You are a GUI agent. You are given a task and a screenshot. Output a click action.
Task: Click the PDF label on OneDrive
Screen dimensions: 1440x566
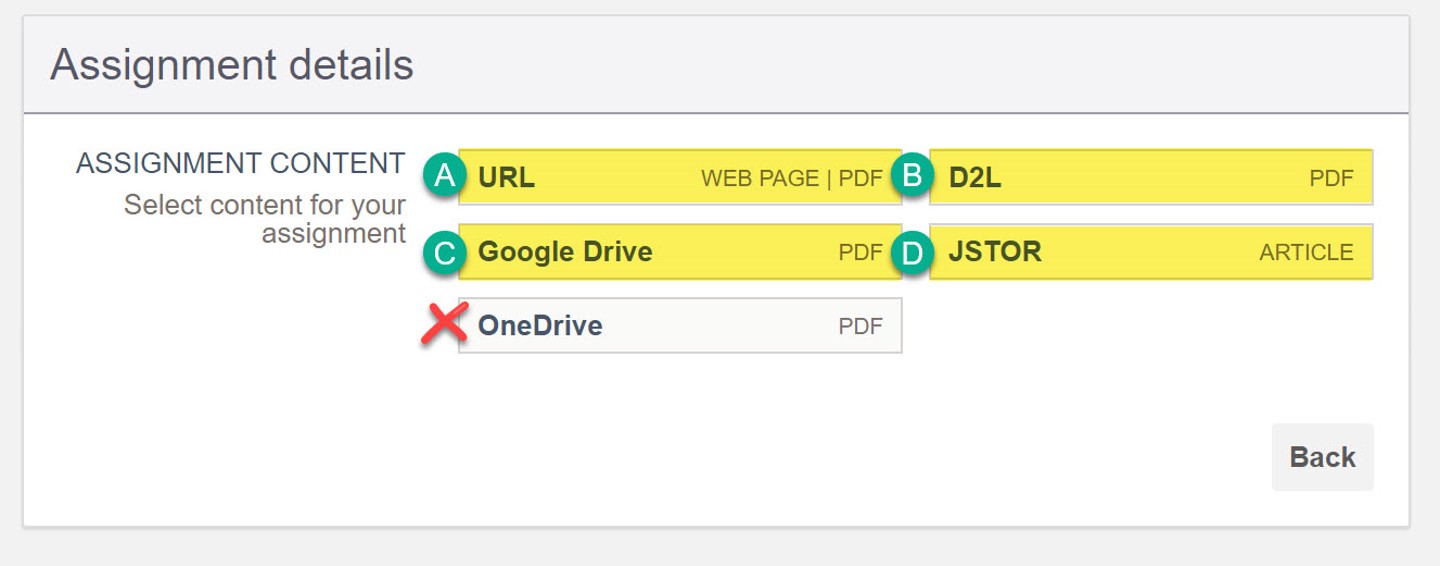860,326
